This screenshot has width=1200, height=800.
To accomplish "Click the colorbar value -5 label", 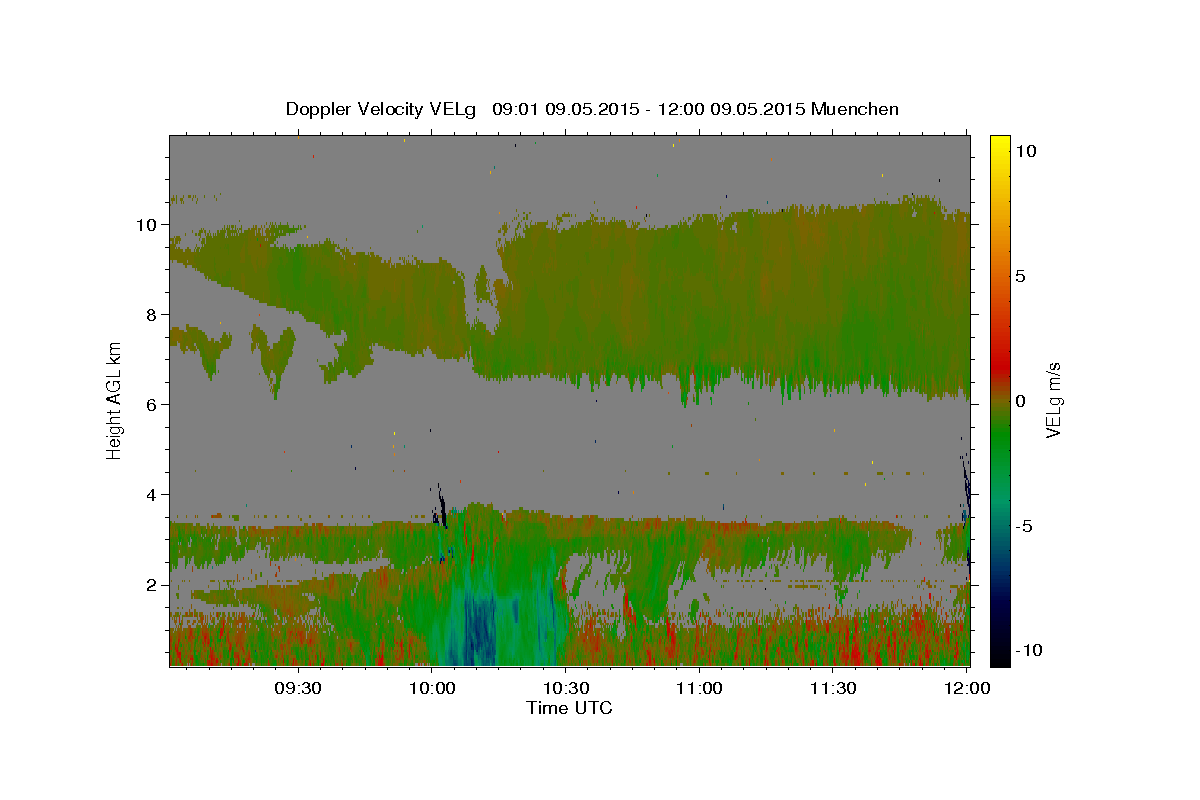I will click(x=1025, y=526).
